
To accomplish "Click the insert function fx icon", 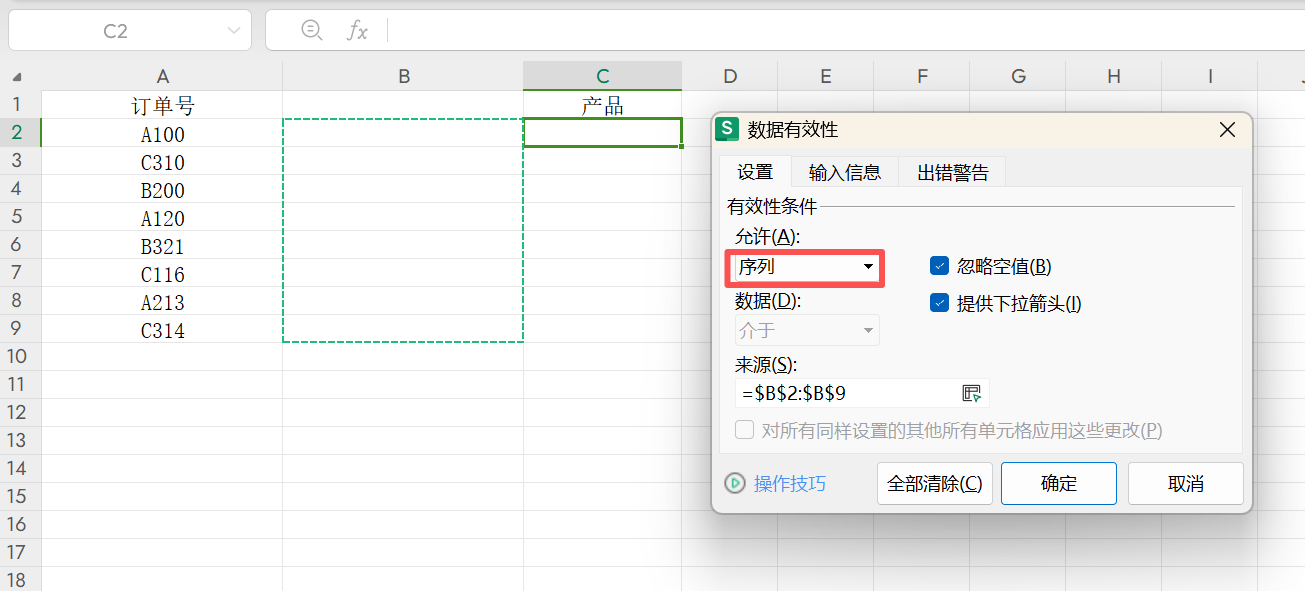I will tap(358, 29).
